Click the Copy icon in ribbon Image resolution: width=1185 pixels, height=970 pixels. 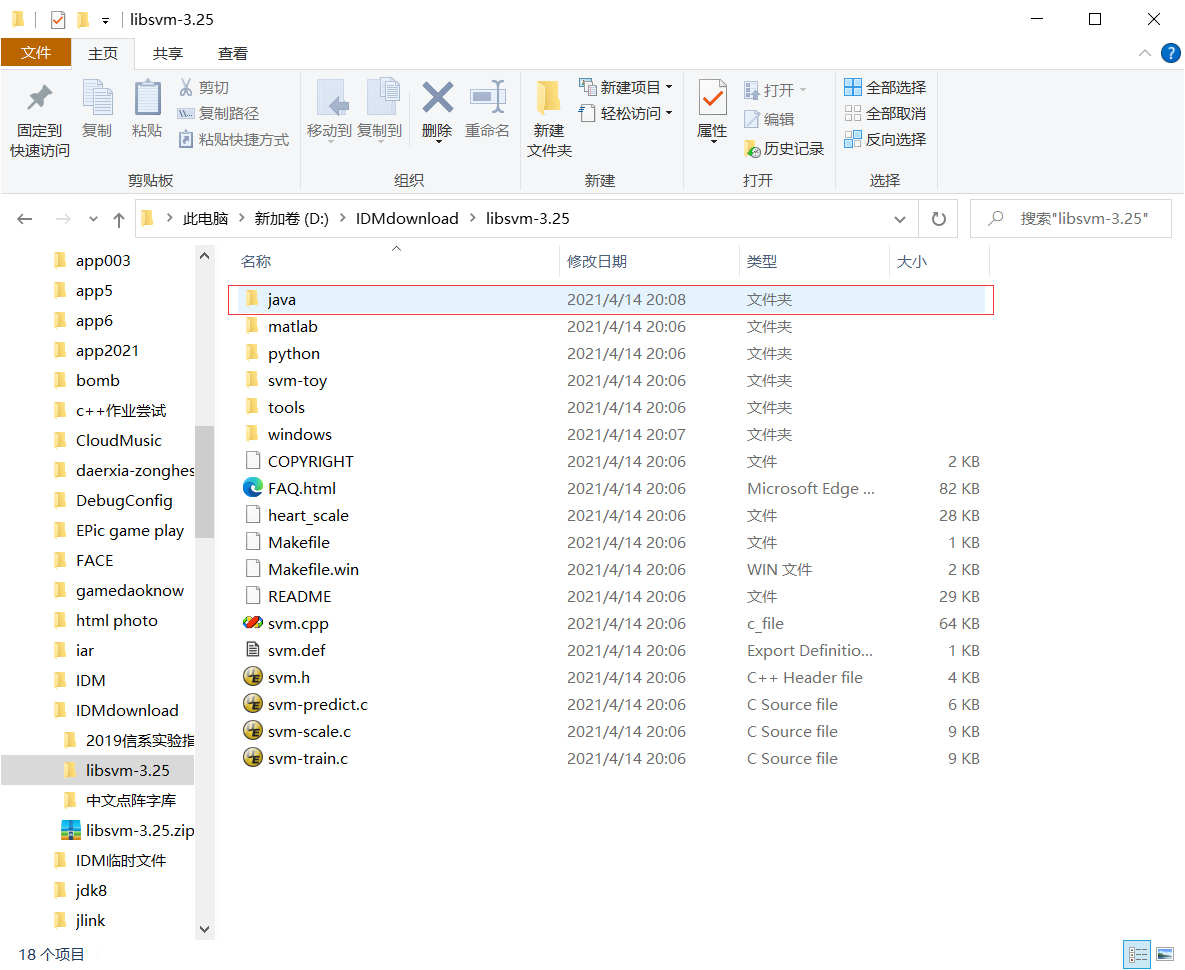pyautogui.click(x=97, y=97)
